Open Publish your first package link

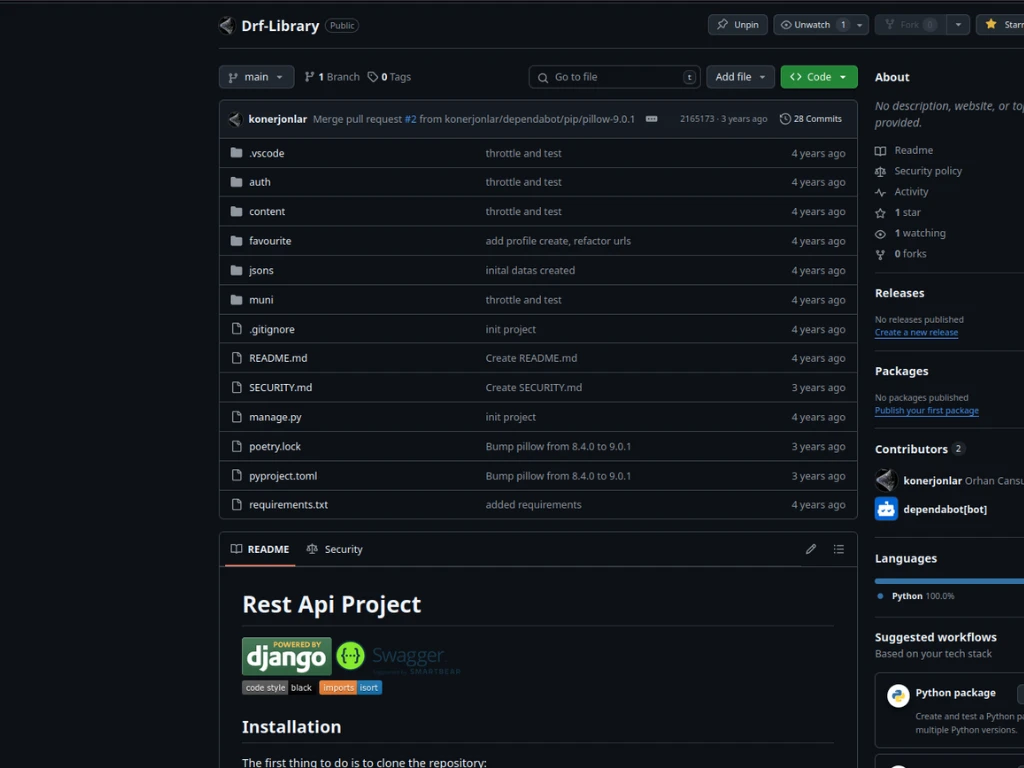point(926,410)
